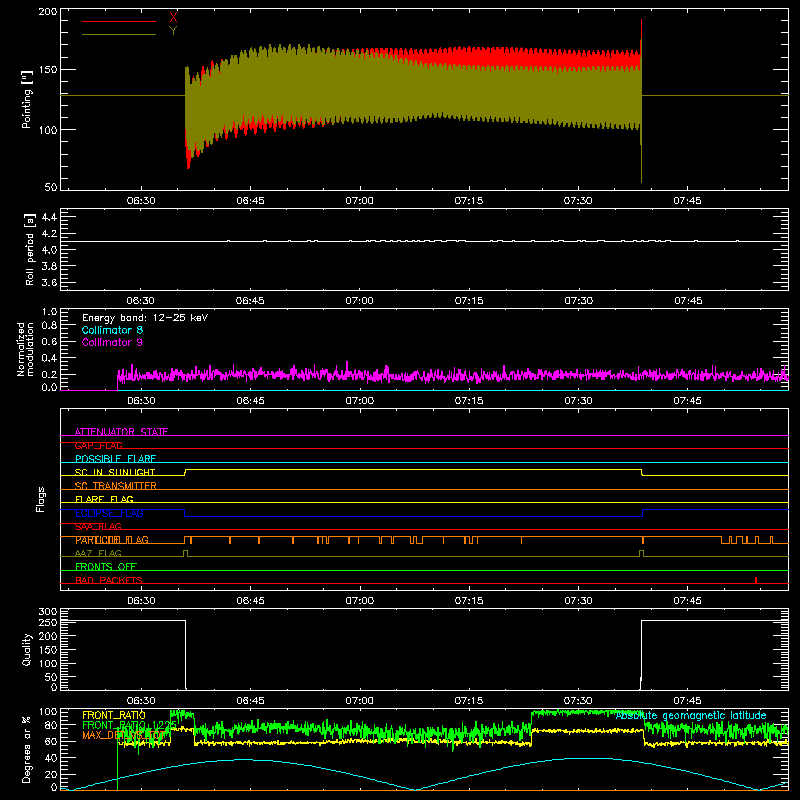800x800 pixels.
Task: Click the red X legend line sample
Action: tap(119, 21)
